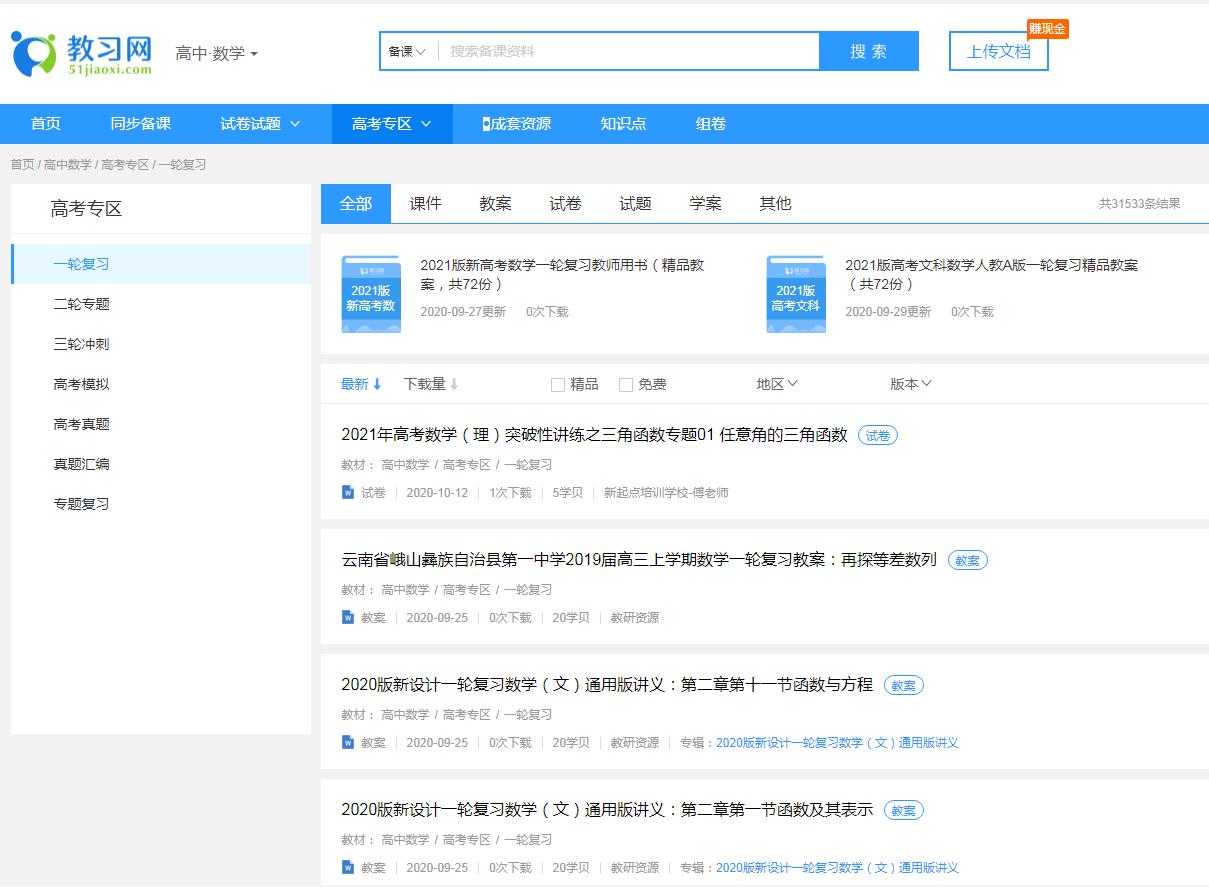Toggle sorting by 下载量
Screen dimensions: 1209x887
[424, 383]
